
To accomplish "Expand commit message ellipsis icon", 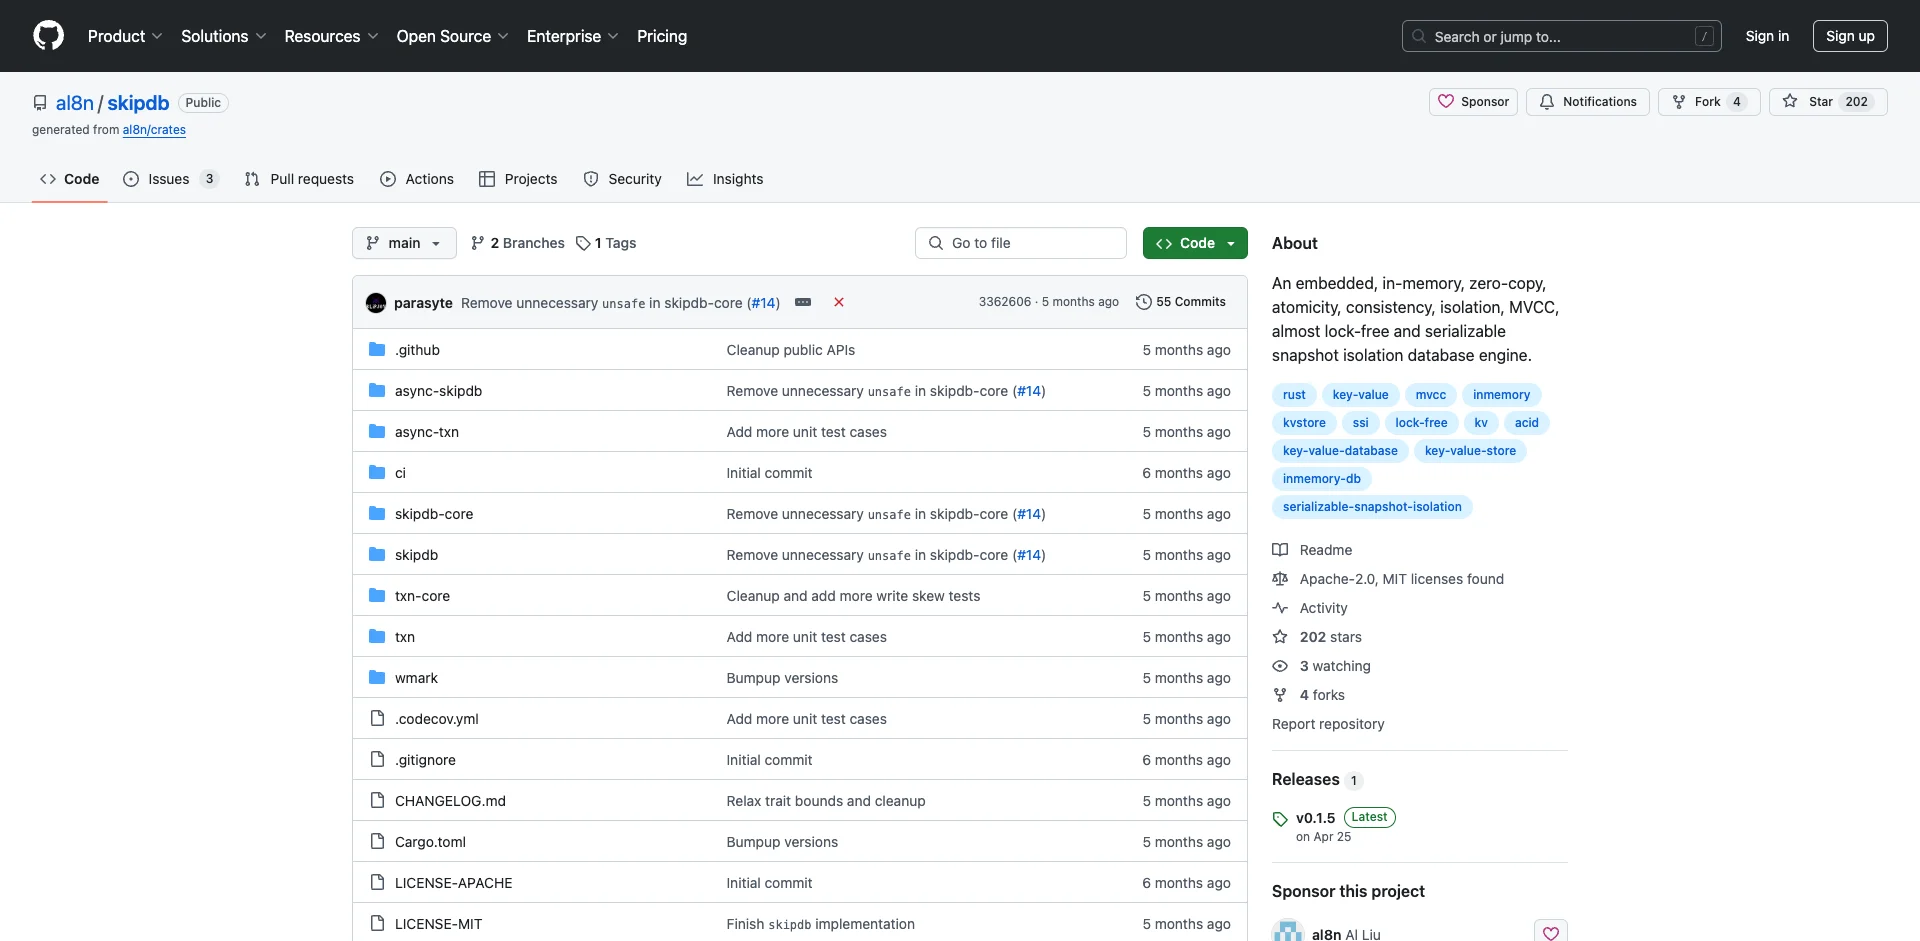I will pyautogui.click(x=803, y=302).
